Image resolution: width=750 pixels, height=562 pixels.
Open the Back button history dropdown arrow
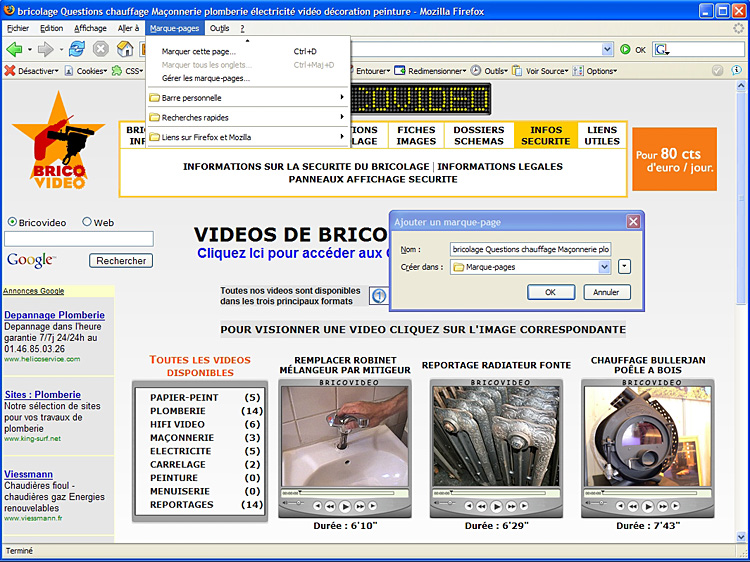[30, 49]
